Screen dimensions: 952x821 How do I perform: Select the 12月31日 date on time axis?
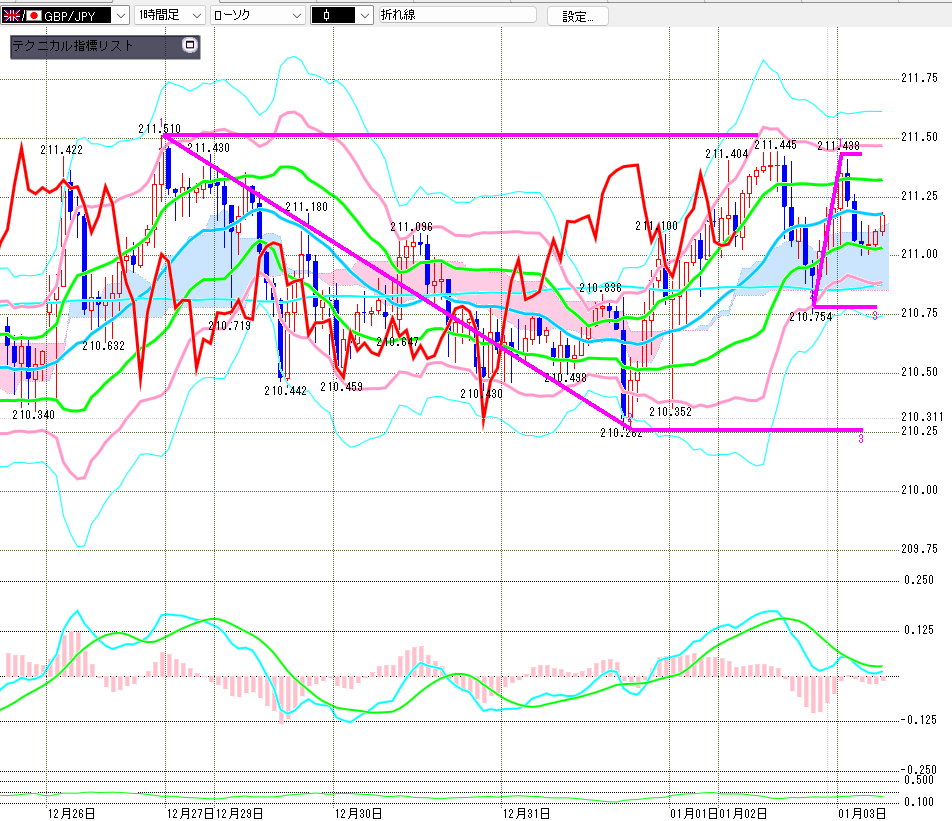tap(526, 813)
